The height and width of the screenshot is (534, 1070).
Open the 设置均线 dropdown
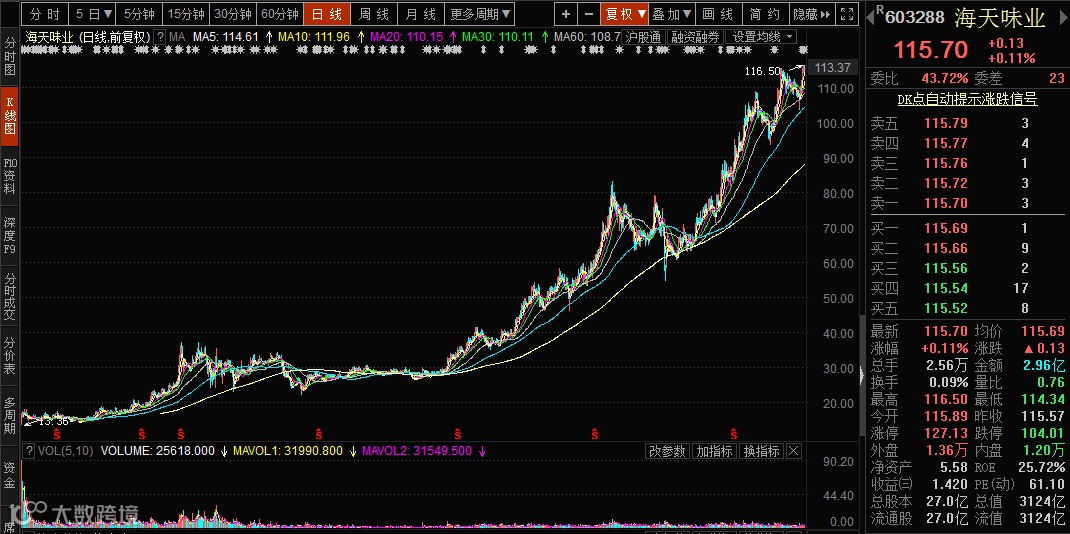click(762, 37)
